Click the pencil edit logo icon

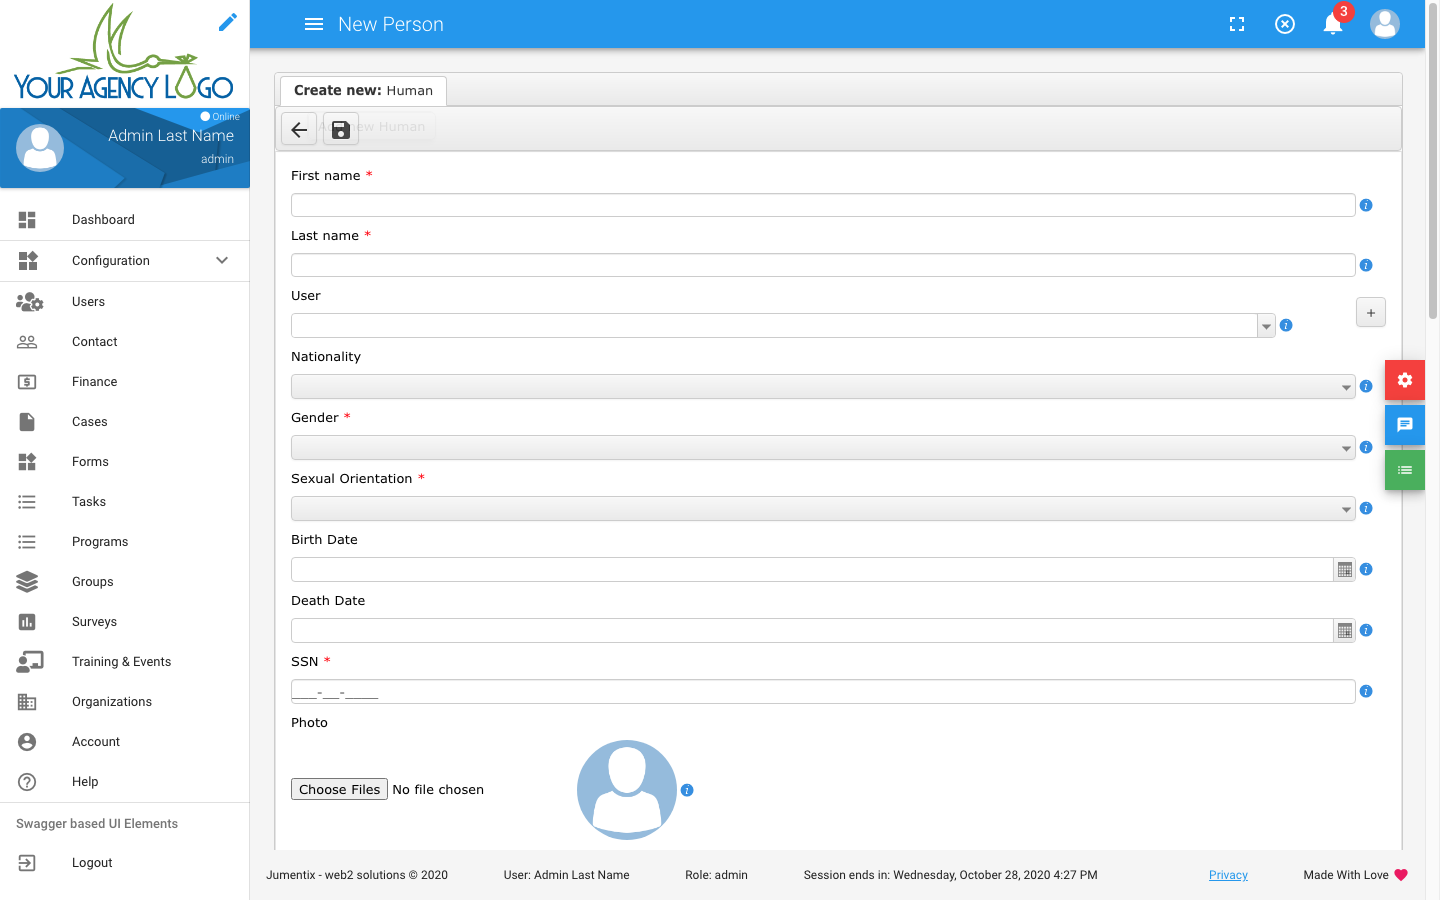coord(228,22)
